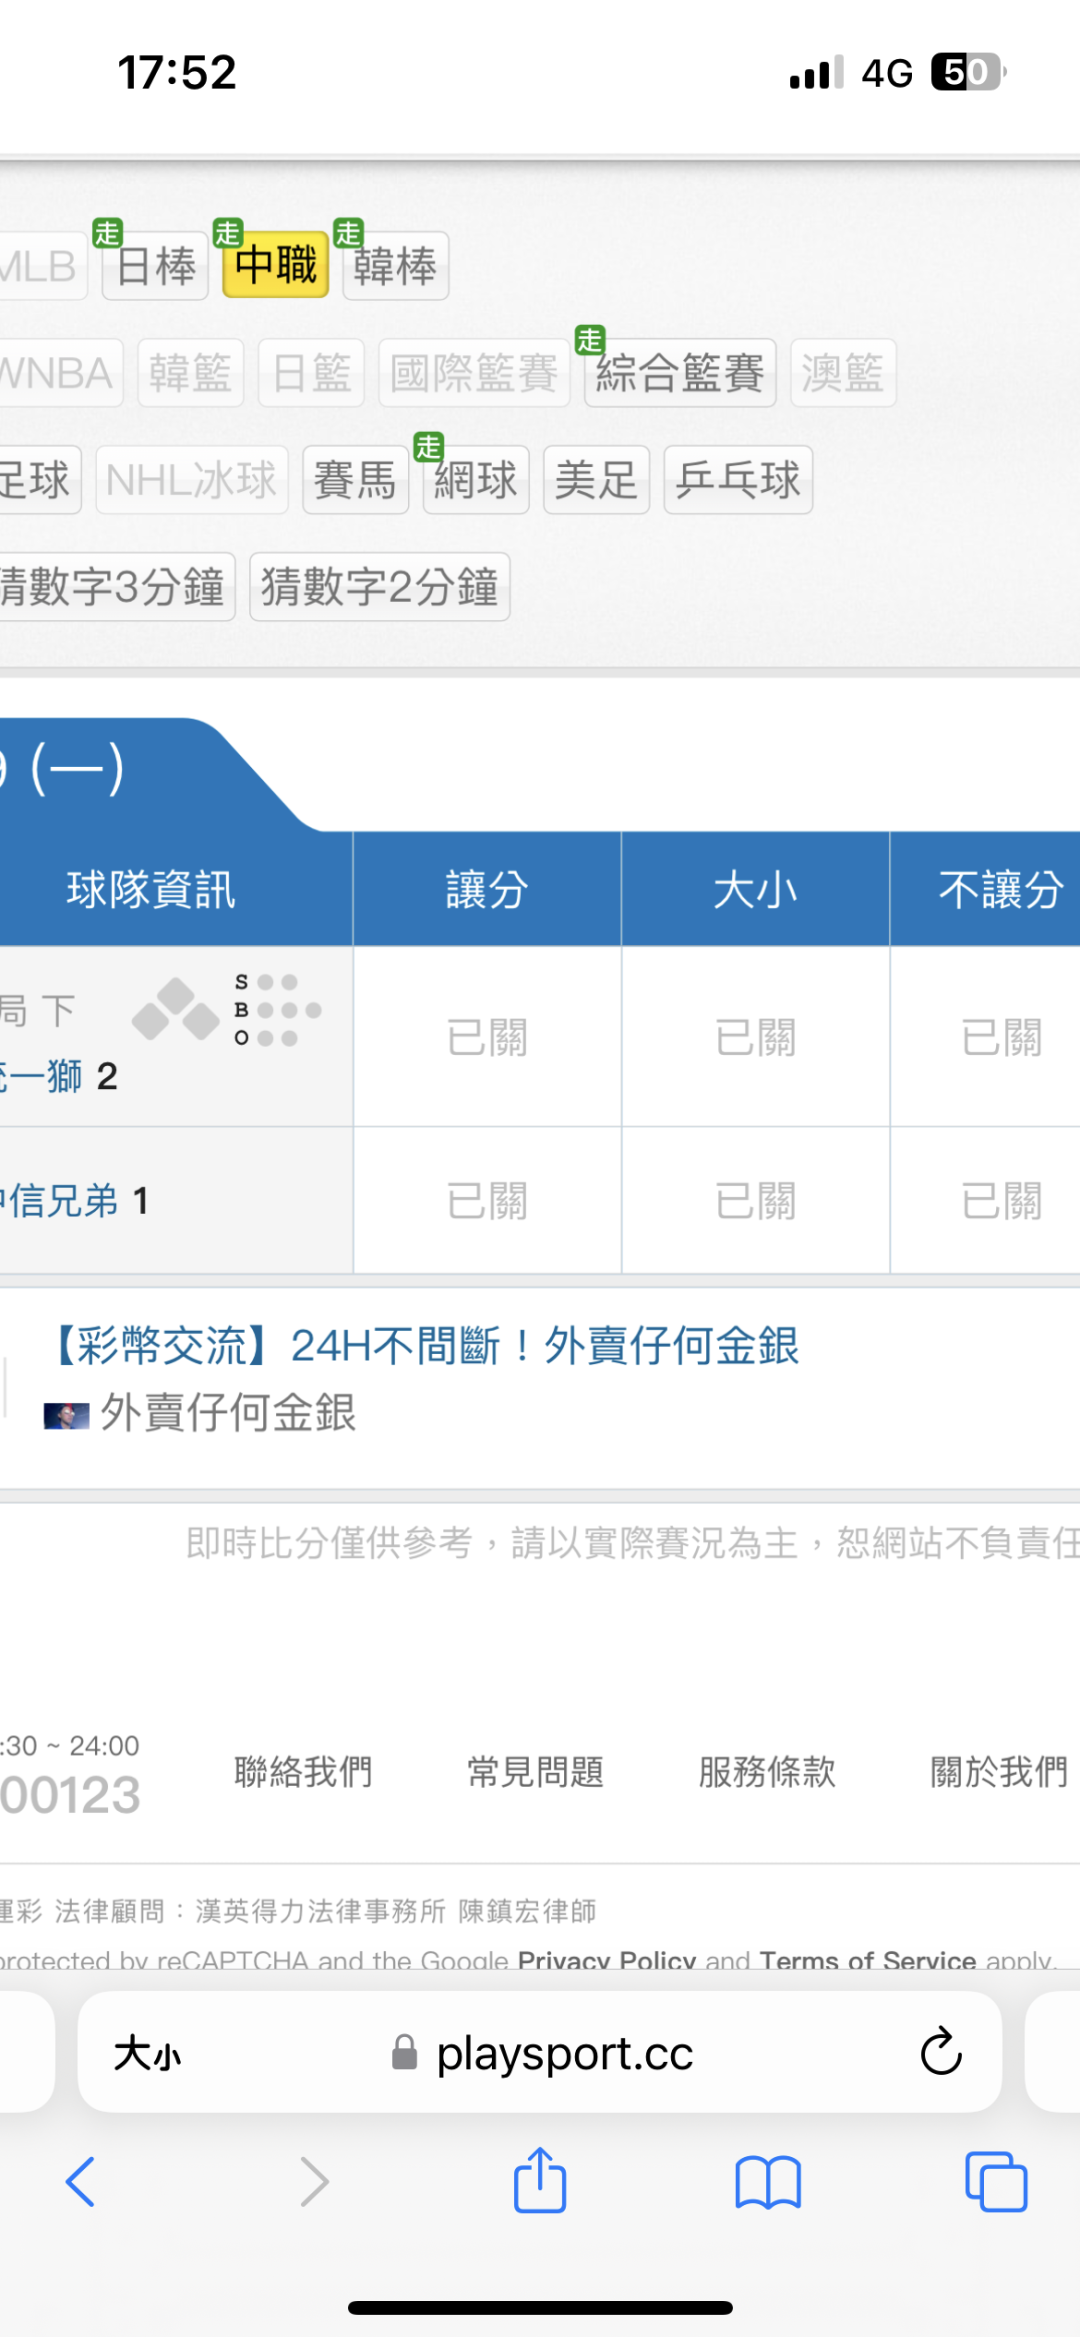The height and width of the screenshot is (2337, 1080).
Task: Open 服務條款 footer link
Action: coord(767,1772)
